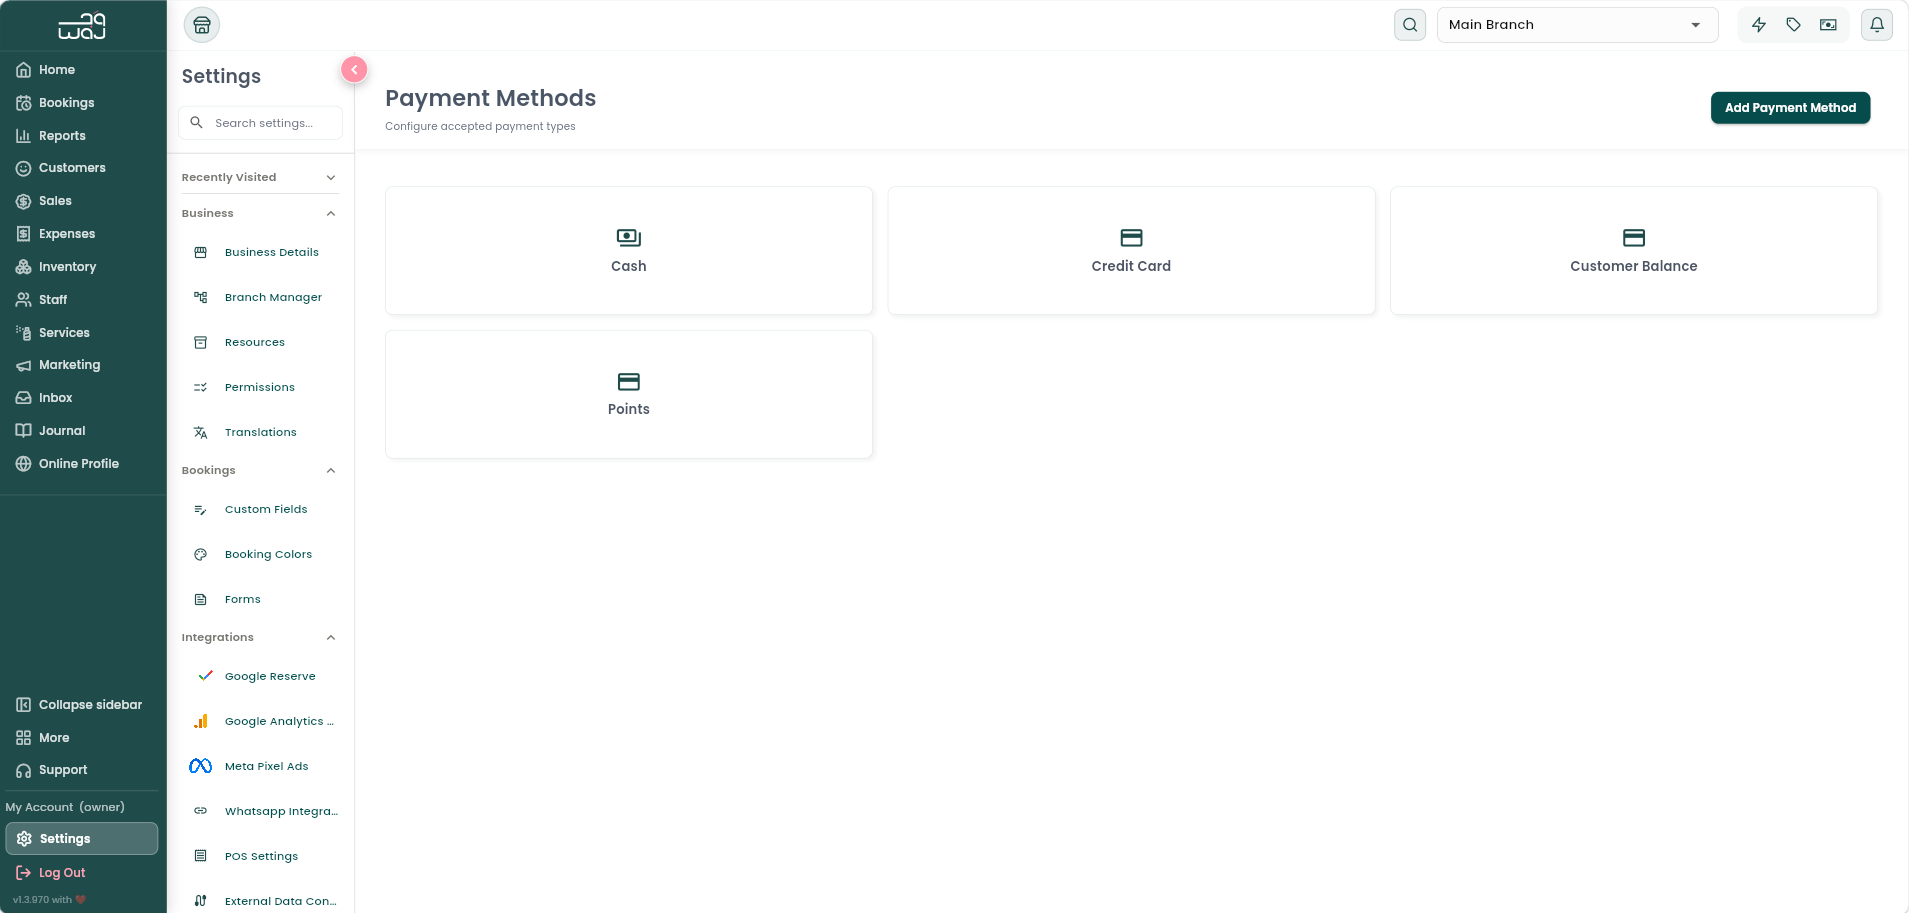Collapse settings panel with pink arrow button
1910x913 pixels.
pos(354,69)
